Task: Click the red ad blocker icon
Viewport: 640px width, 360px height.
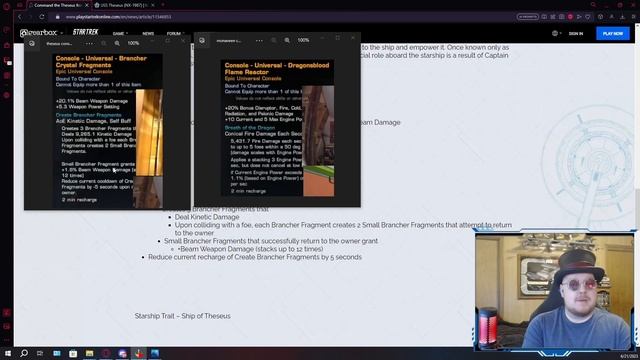Action: [570, 17]
